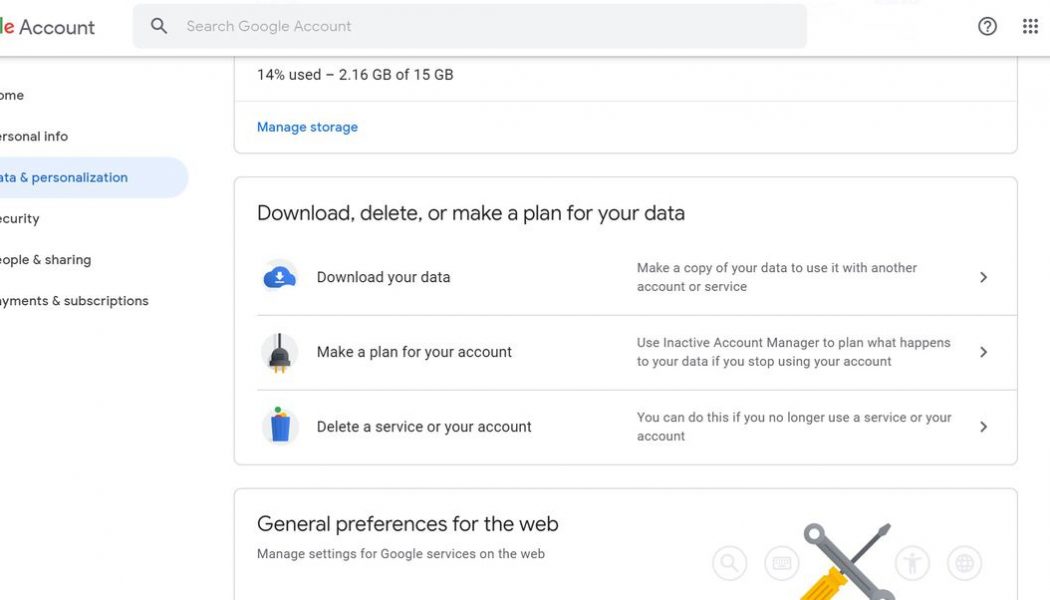Click the search magnifier in the search bar
The width and height of the screenshot is (1050, 600).
click(159, 26)
